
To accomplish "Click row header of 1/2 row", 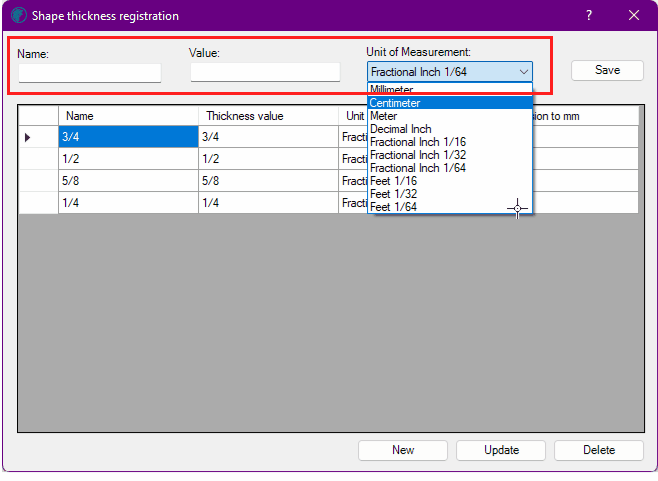I will pyautogui.click(x=38, y=159).
